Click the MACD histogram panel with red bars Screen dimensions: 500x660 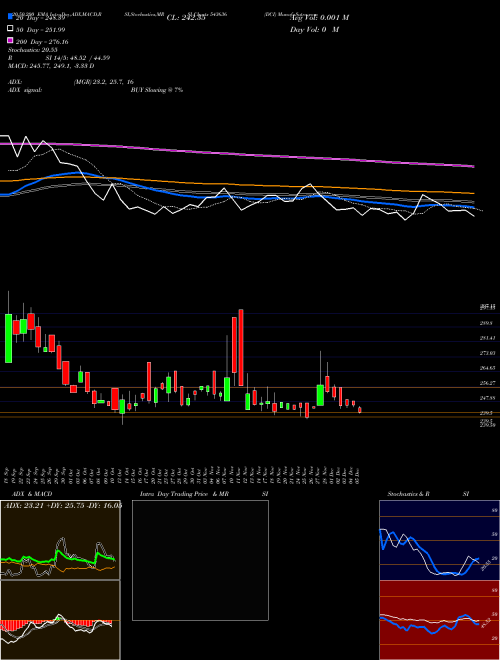(x=60, y=620)
